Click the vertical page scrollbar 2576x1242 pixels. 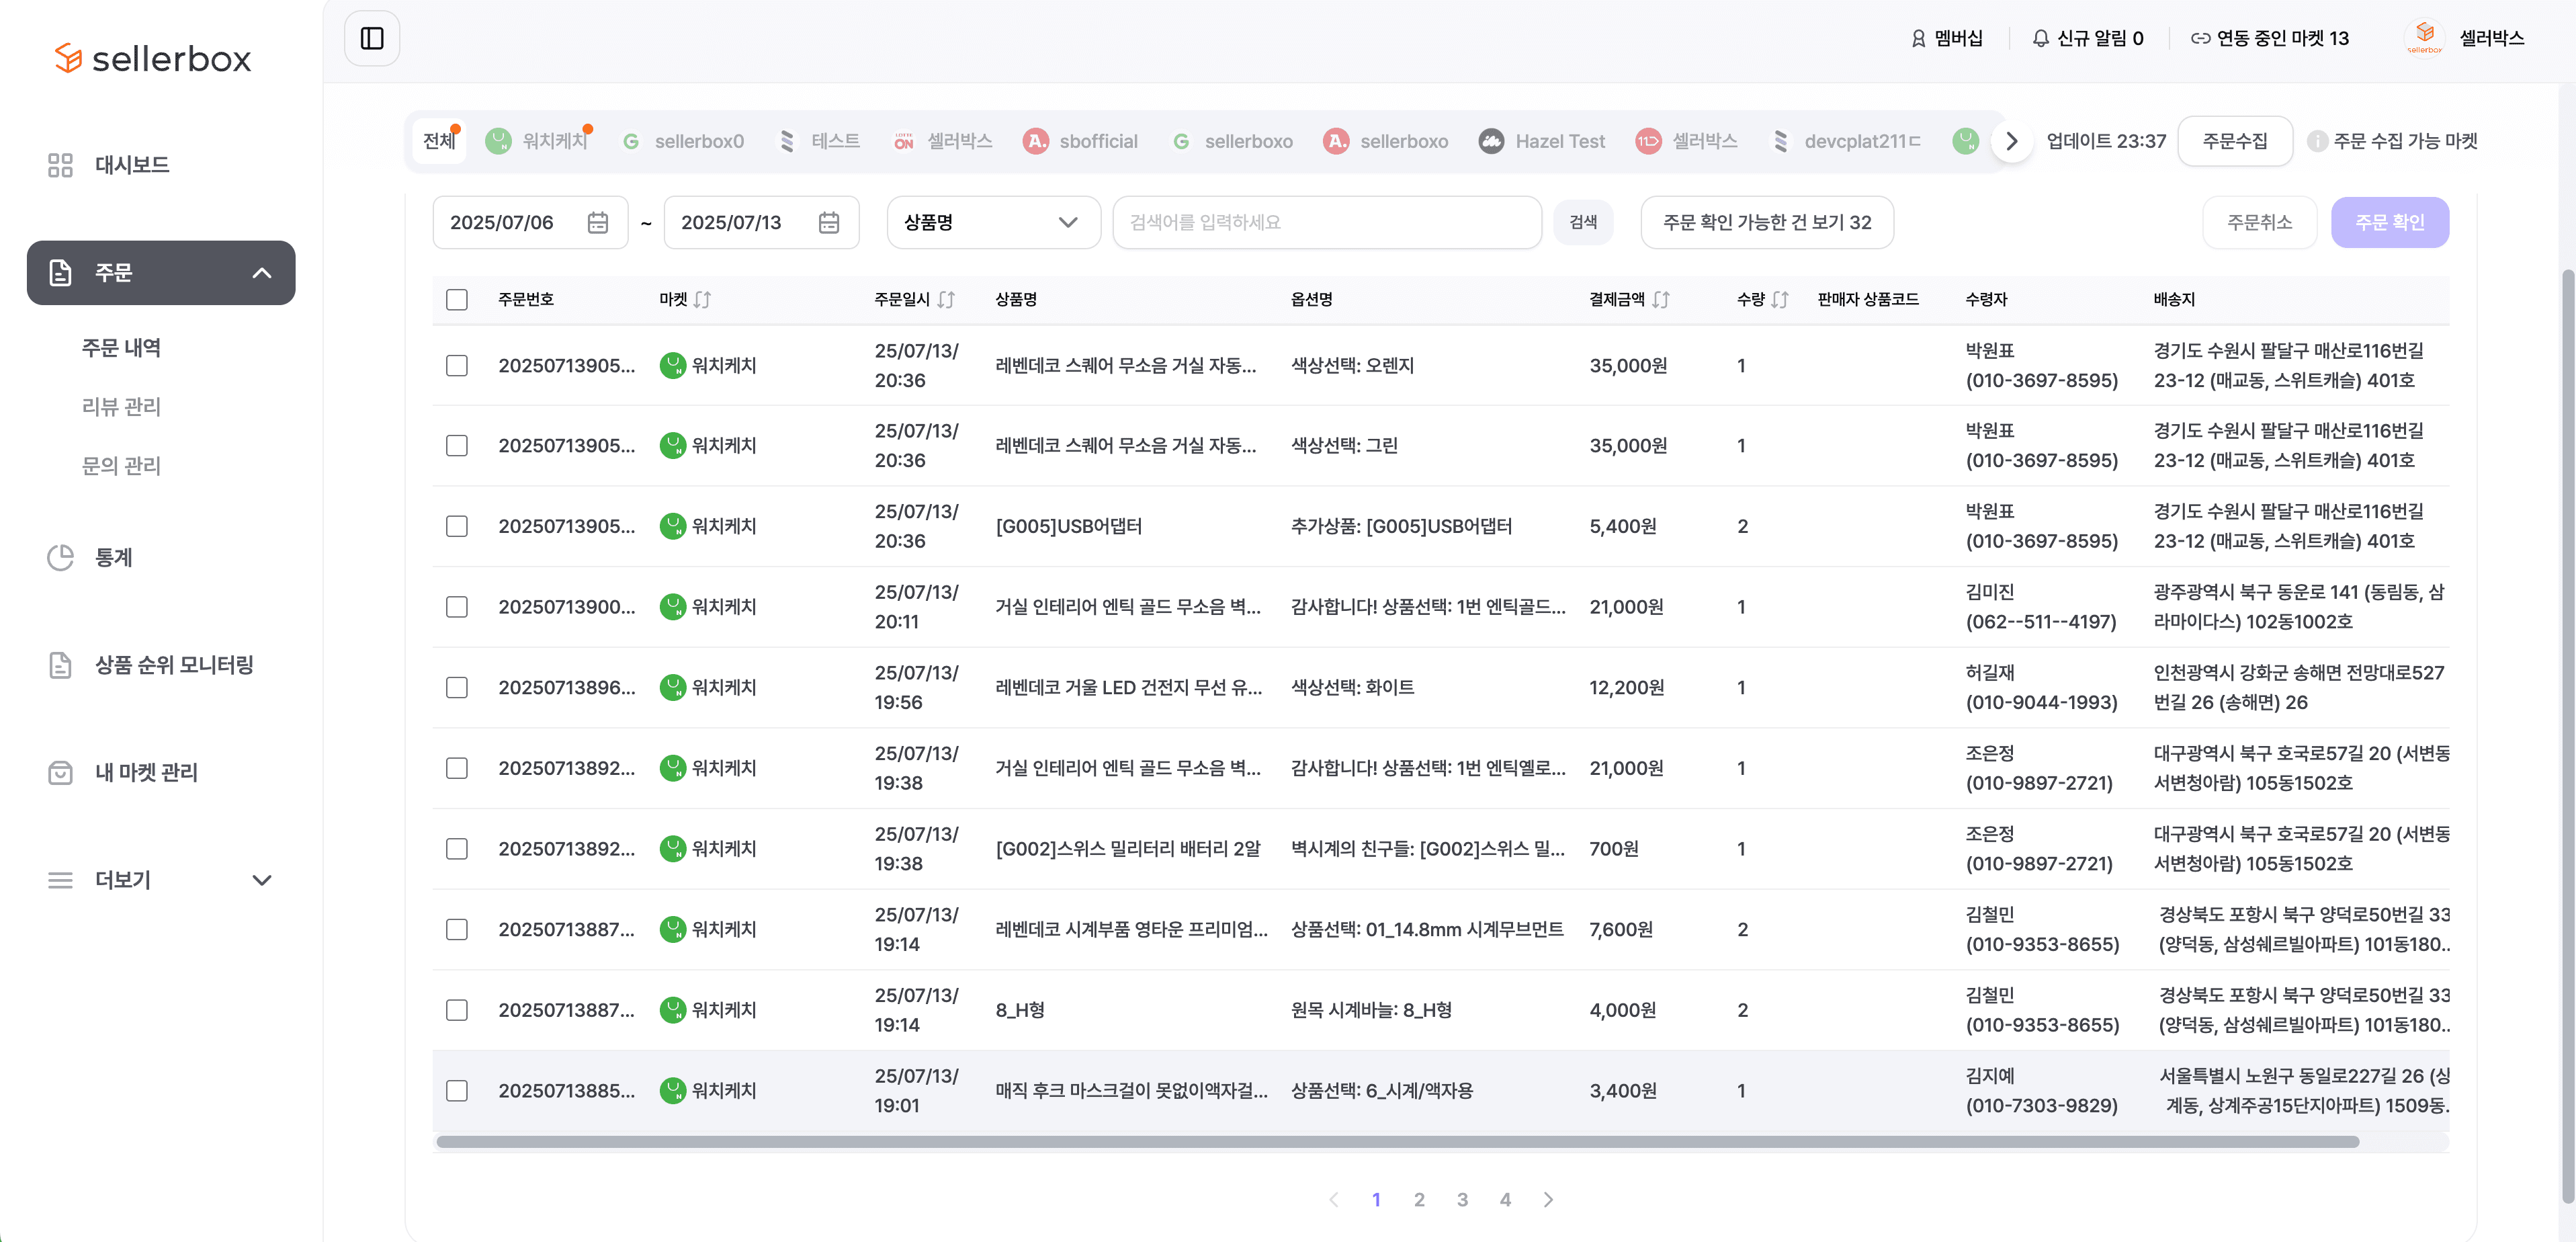click(x=2567, y=735)
